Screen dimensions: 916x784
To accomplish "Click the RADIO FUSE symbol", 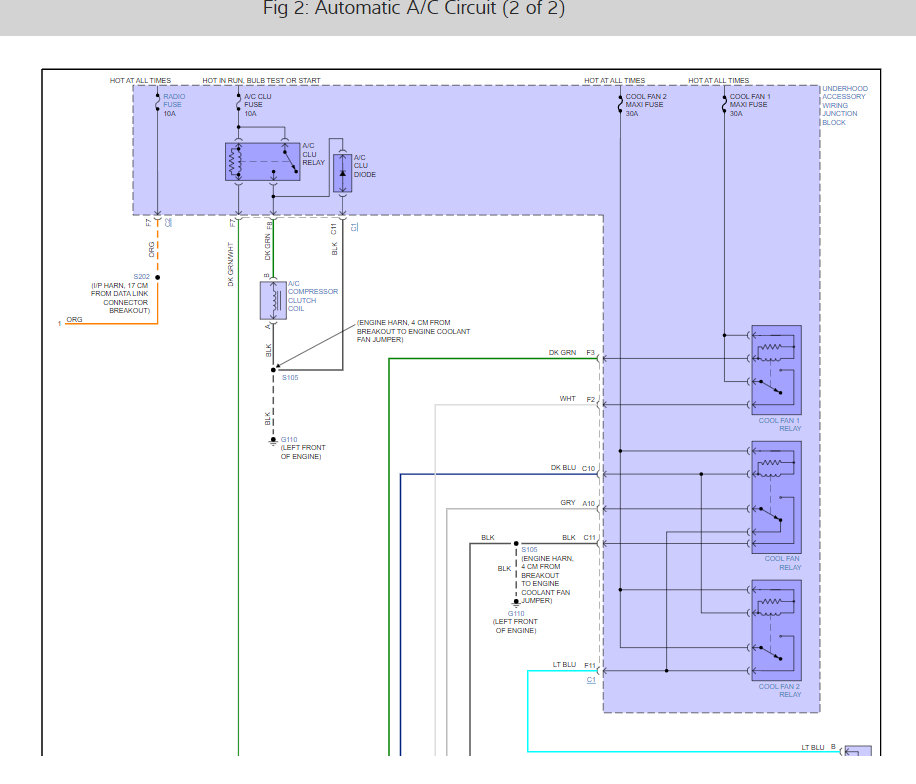I will [157, 104].
